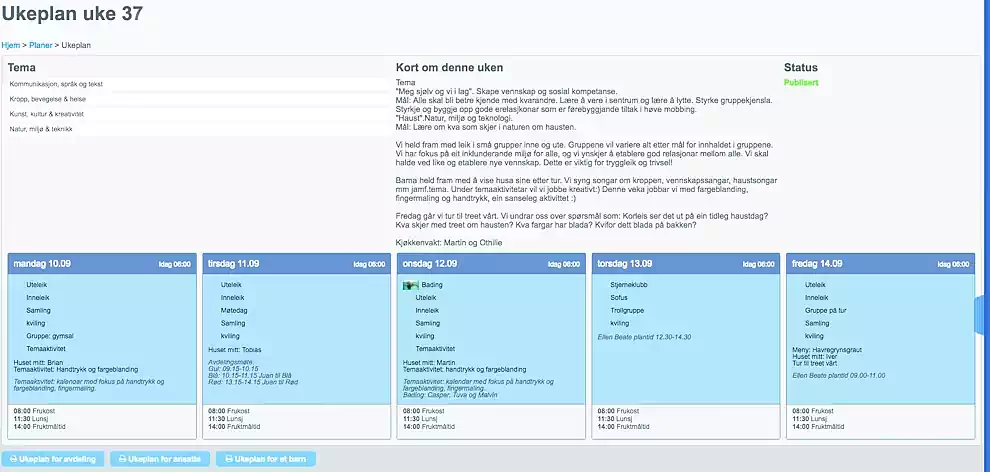Screen dimensions: 990x472
Task: Select the tirsdag 11.09 day header
Action: tap(233, 264)
